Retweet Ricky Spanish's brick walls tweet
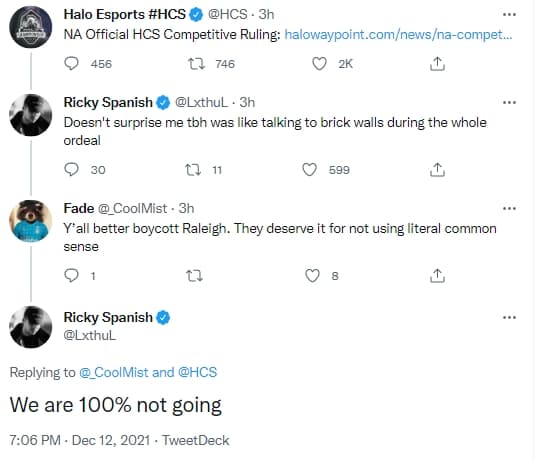The width and height of the screenshot is (535, 462). (193, 170)
